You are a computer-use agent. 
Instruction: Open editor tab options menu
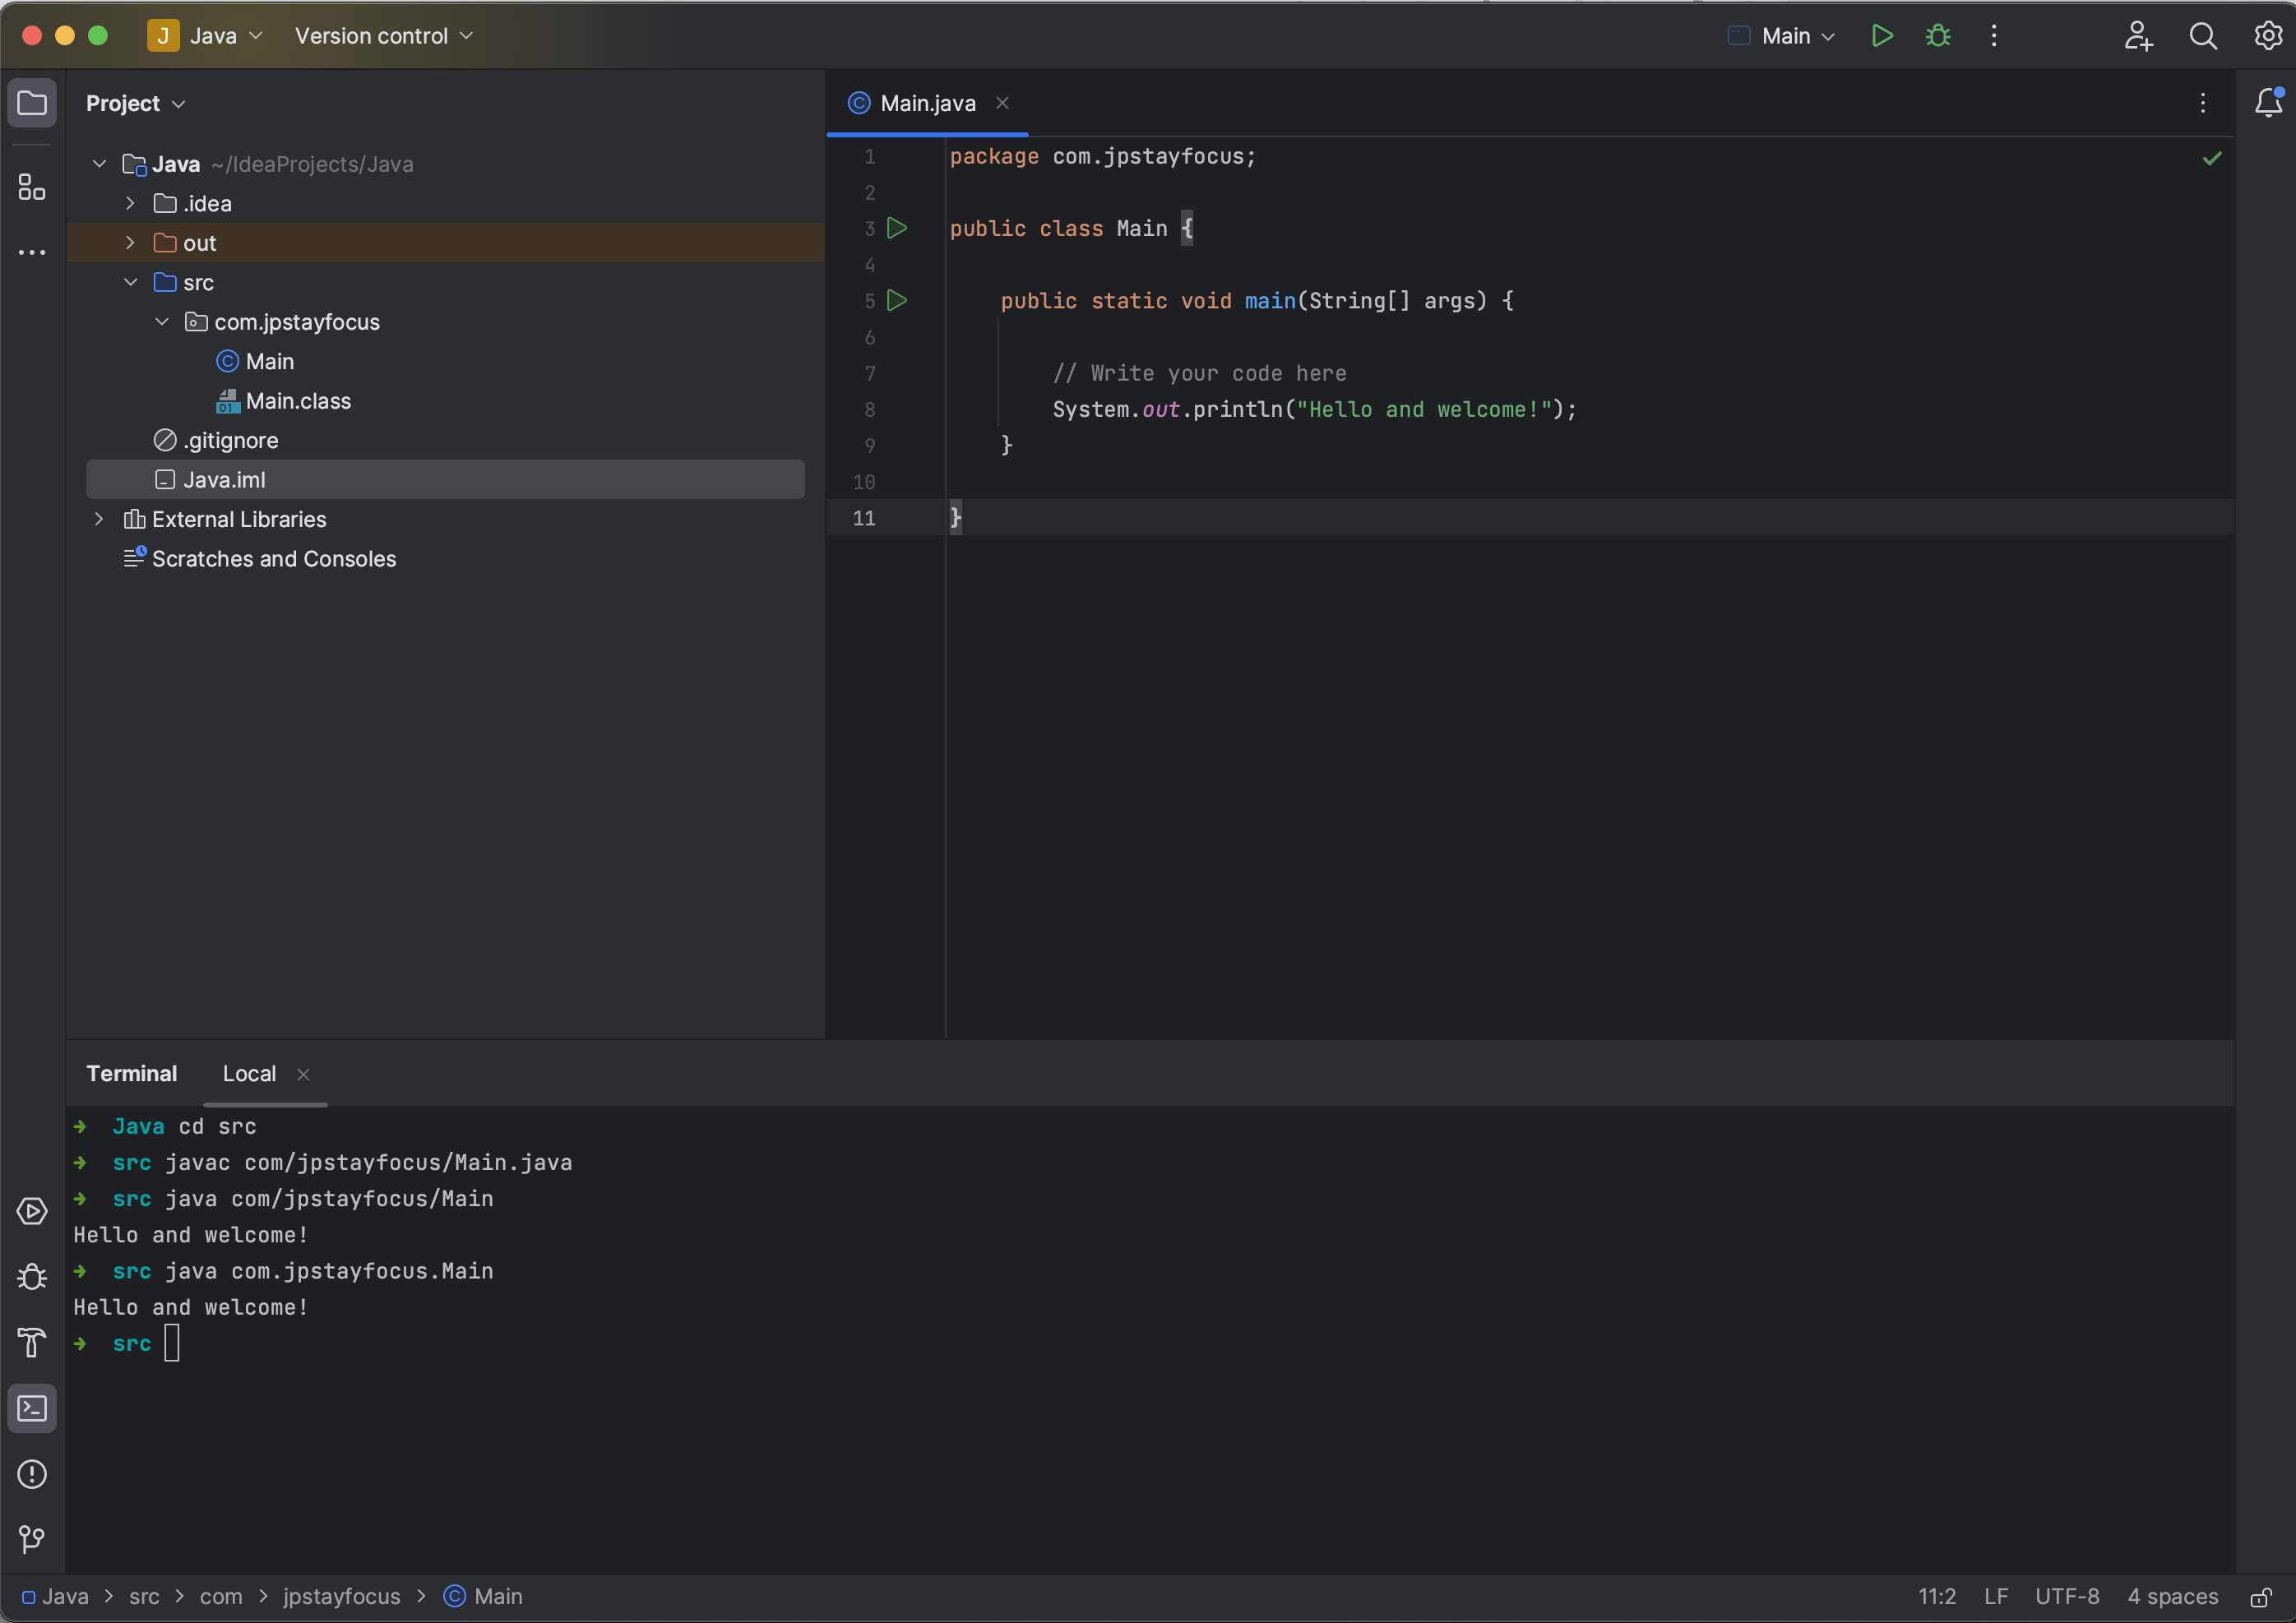click(2202, 103)
